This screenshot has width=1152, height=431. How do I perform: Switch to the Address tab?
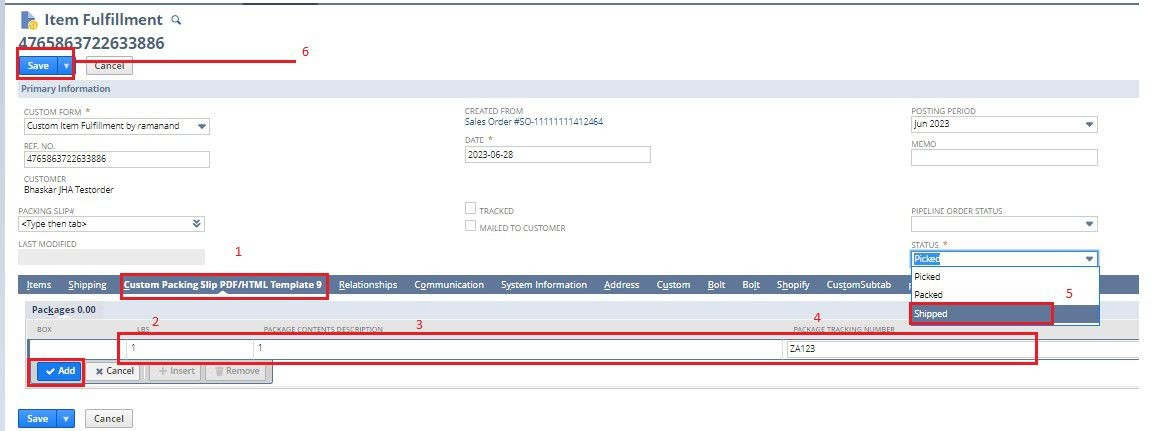pyautogui.click(x=622, y=285)
